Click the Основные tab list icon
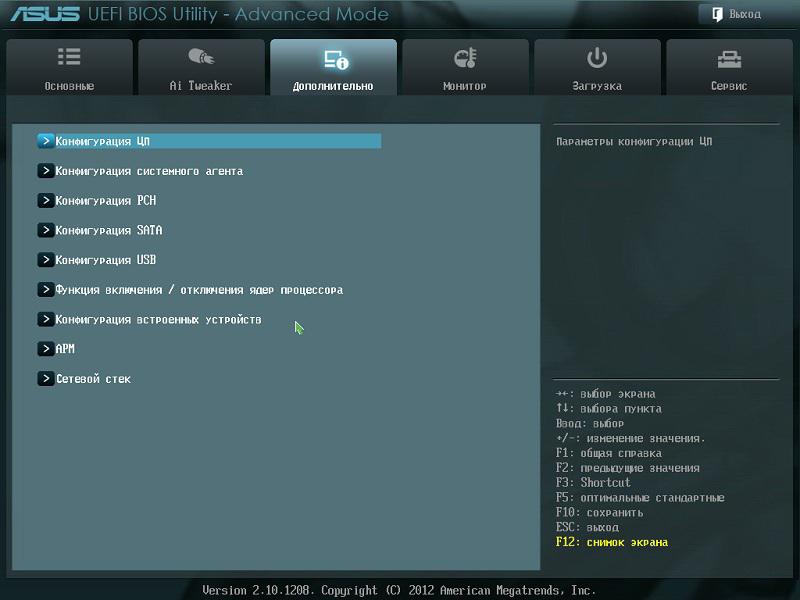This screenshot has width=800, height=600. click(69, 58)
